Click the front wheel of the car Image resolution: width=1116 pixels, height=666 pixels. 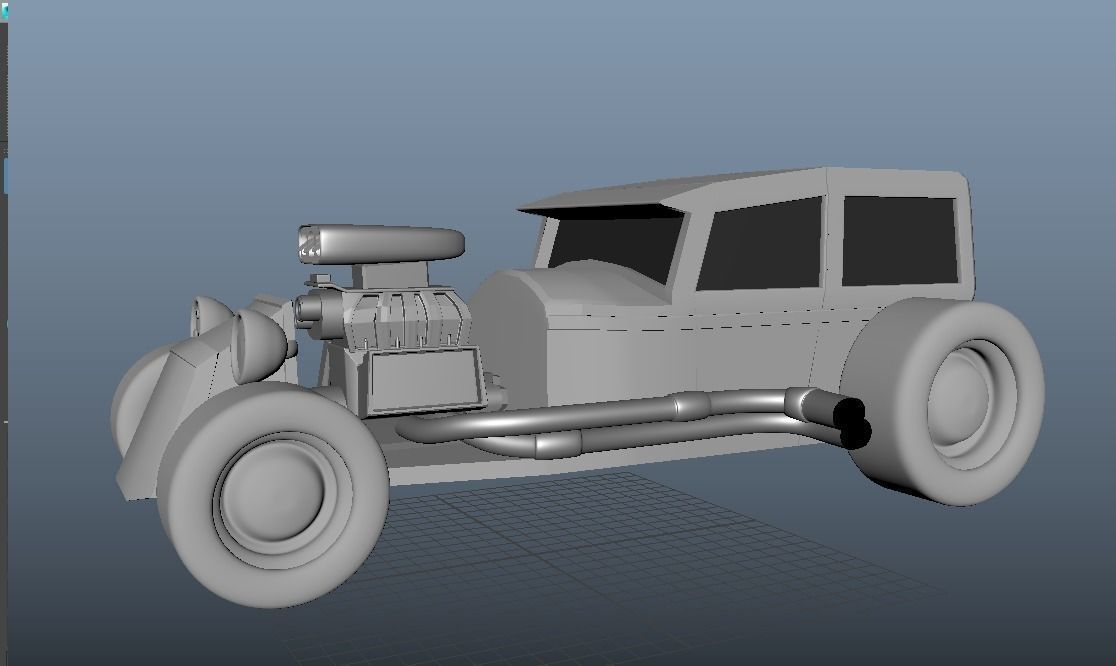coord(280,500)
